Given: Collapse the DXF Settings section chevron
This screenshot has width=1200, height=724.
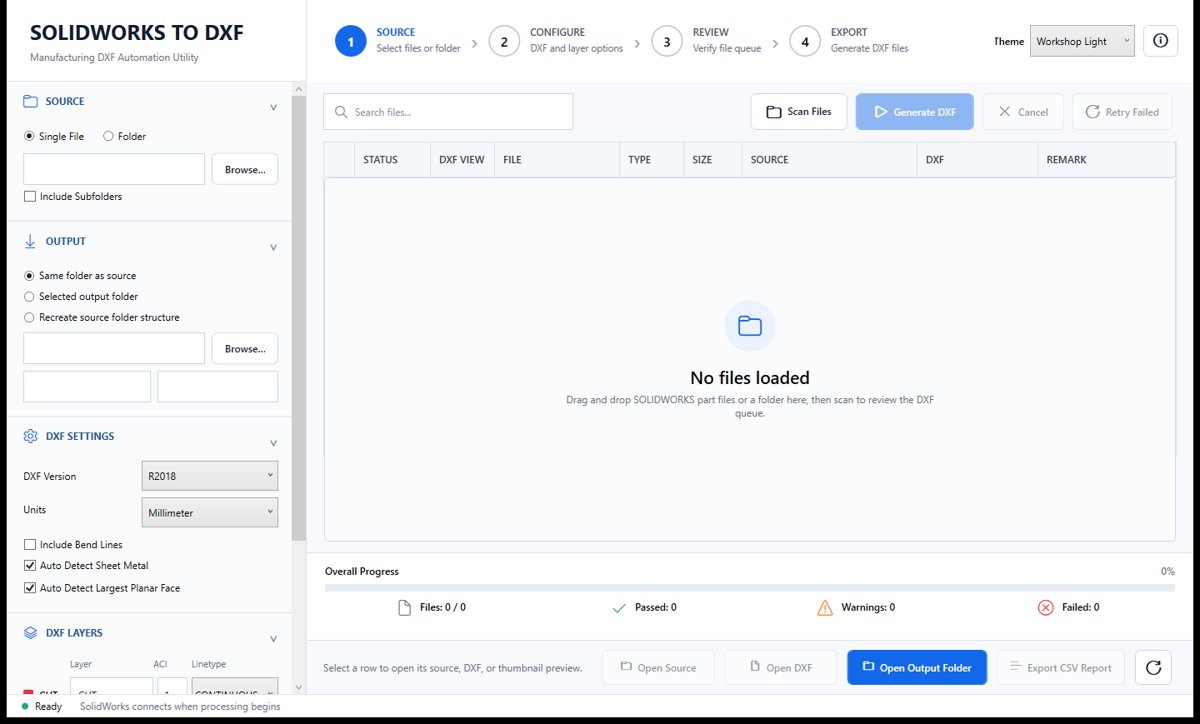Looking at the screenshot, I should [273, 443].
